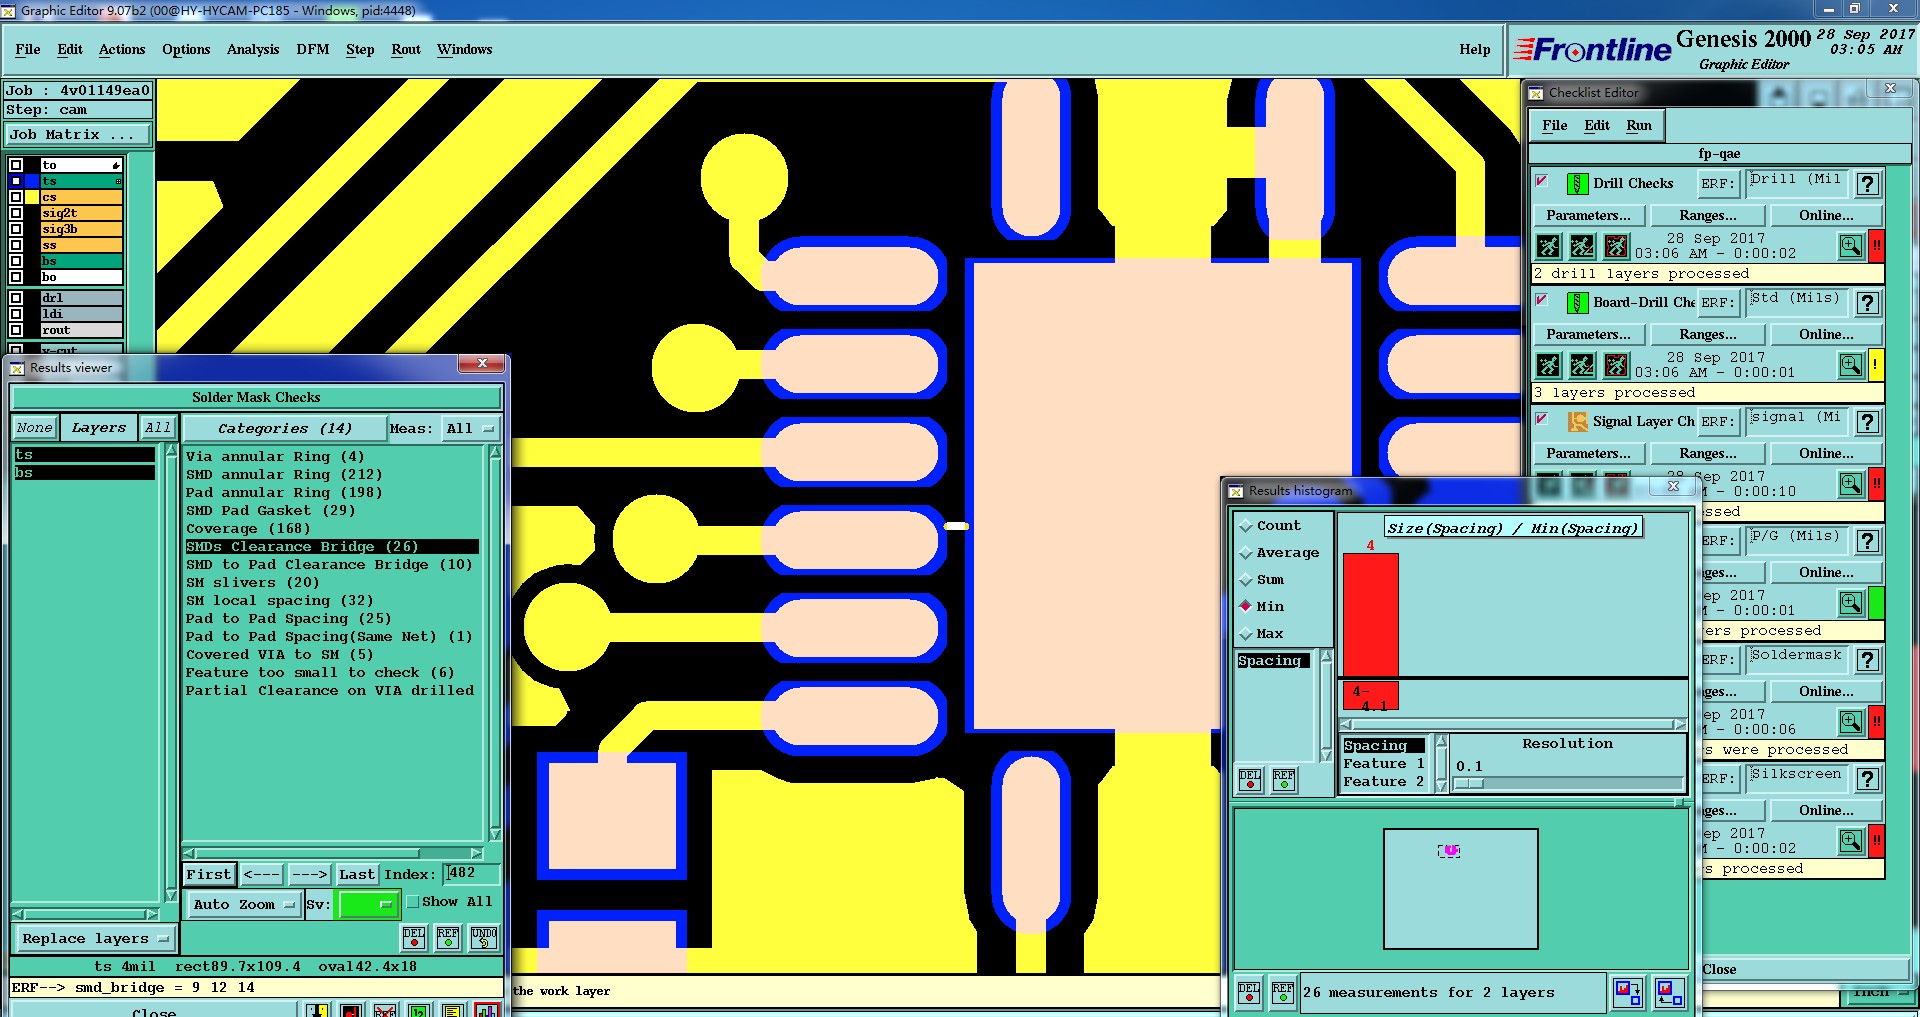Select Feature 1 in histogram list
The width and height of the screenshot is (1920, 1017).
[x=1384, y=763]
